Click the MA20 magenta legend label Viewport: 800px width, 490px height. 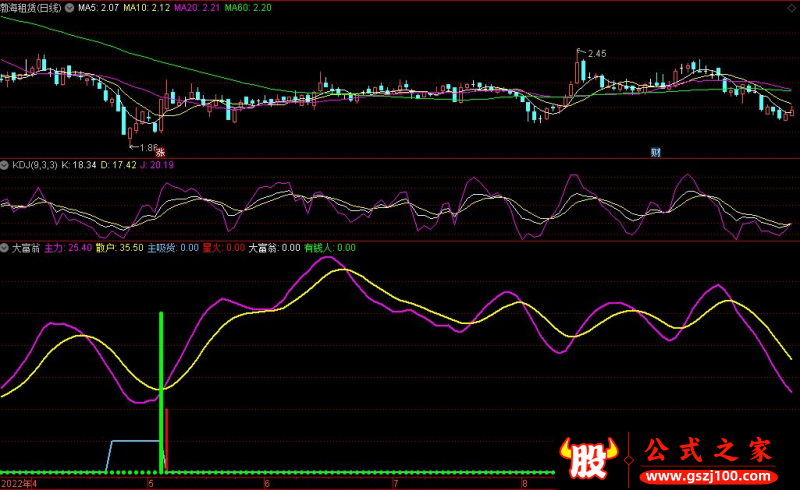196,7
